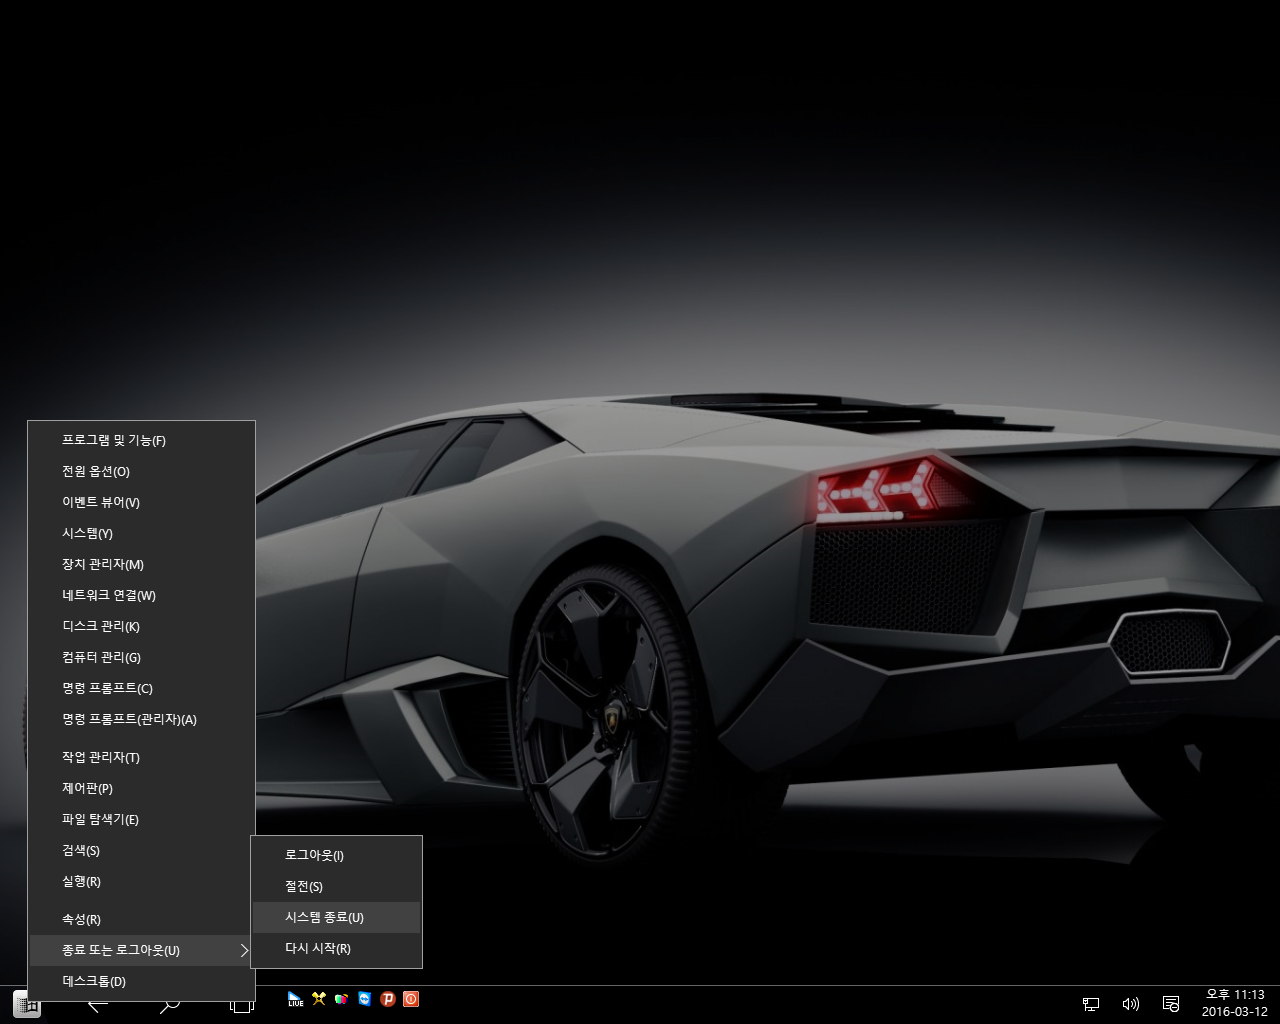The width and height of the screenshot is (1280, 1024).
Task: Launch 파일 탐색기(E)
Action: (x=141, y=819)
